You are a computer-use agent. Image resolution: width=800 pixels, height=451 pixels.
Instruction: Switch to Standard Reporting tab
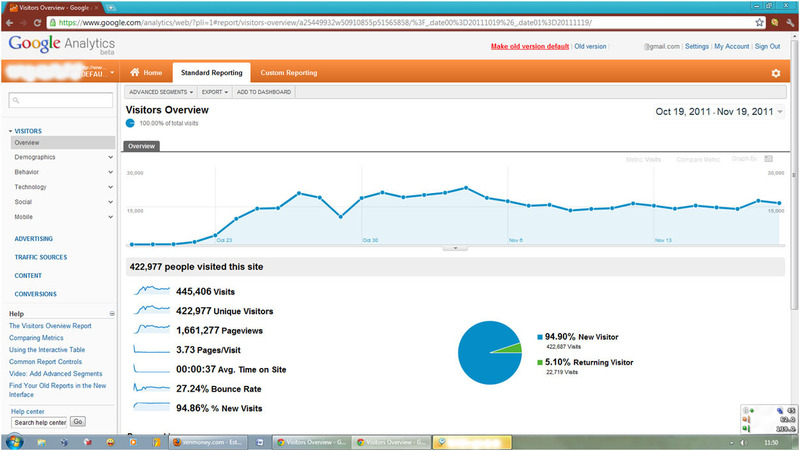[212, 72]
